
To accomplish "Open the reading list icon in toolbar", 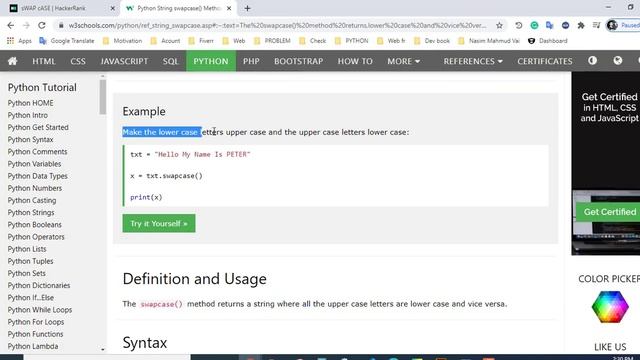I will pyautogui.click(x=596, y=25).
